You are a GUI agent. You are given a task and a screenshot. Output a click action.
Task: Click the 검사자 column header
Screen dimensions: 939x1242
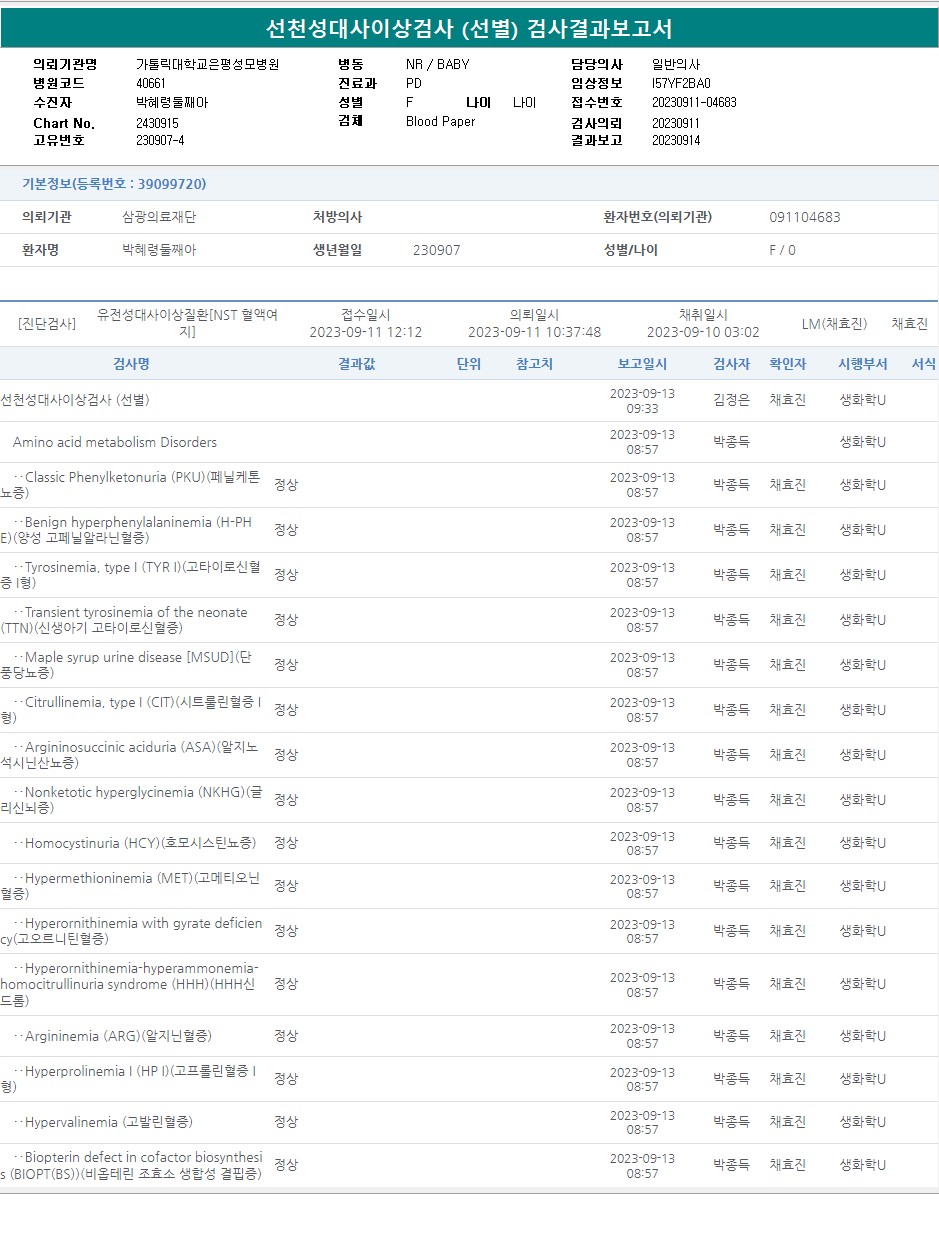(731, 364)
